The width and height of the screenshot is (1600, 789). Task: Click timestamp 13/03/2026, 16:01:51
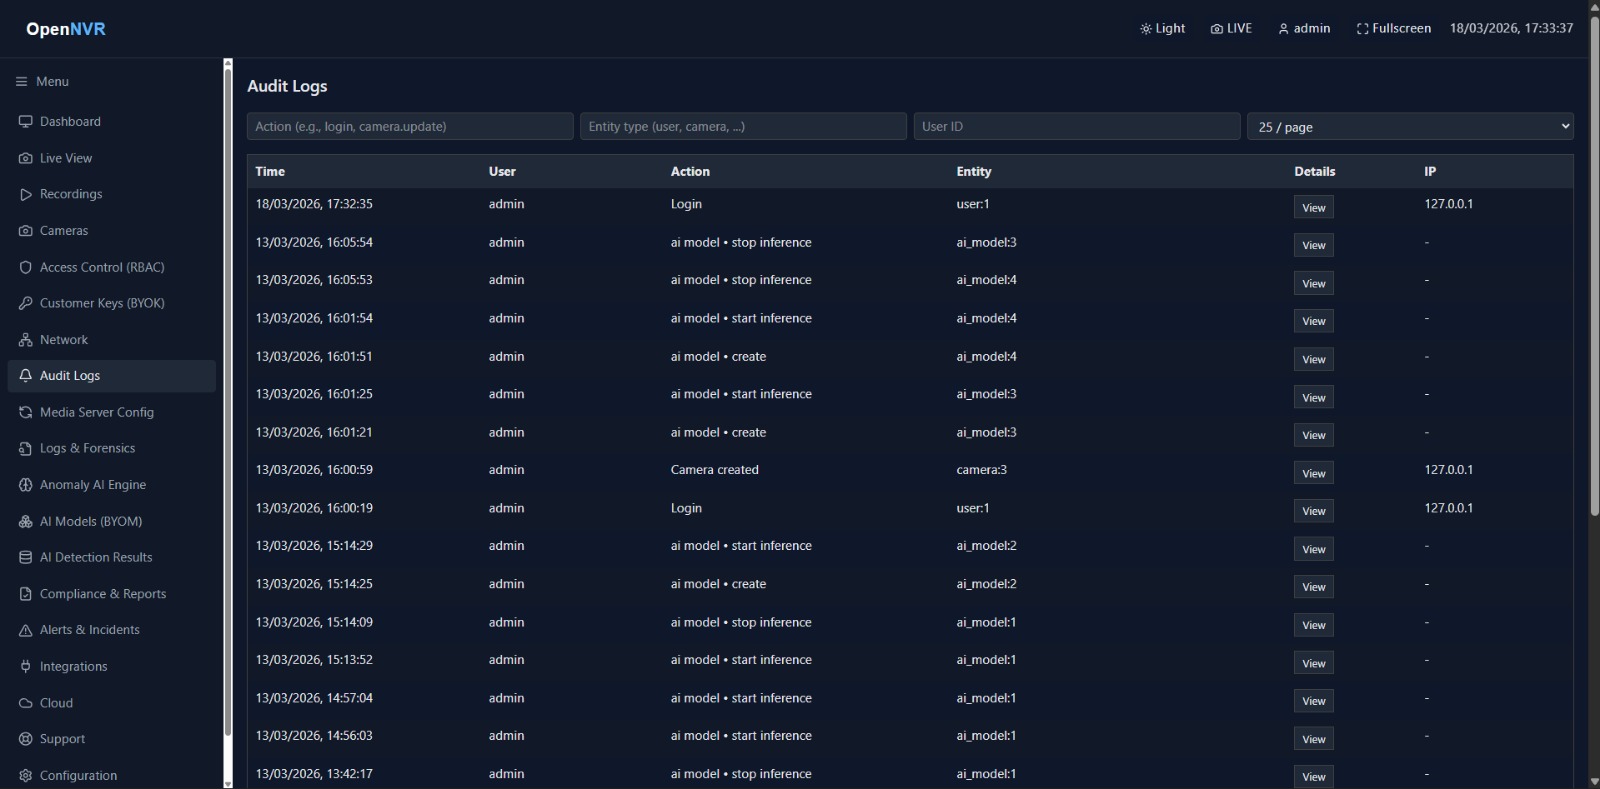pyautogui.click(x=314, y=356)
